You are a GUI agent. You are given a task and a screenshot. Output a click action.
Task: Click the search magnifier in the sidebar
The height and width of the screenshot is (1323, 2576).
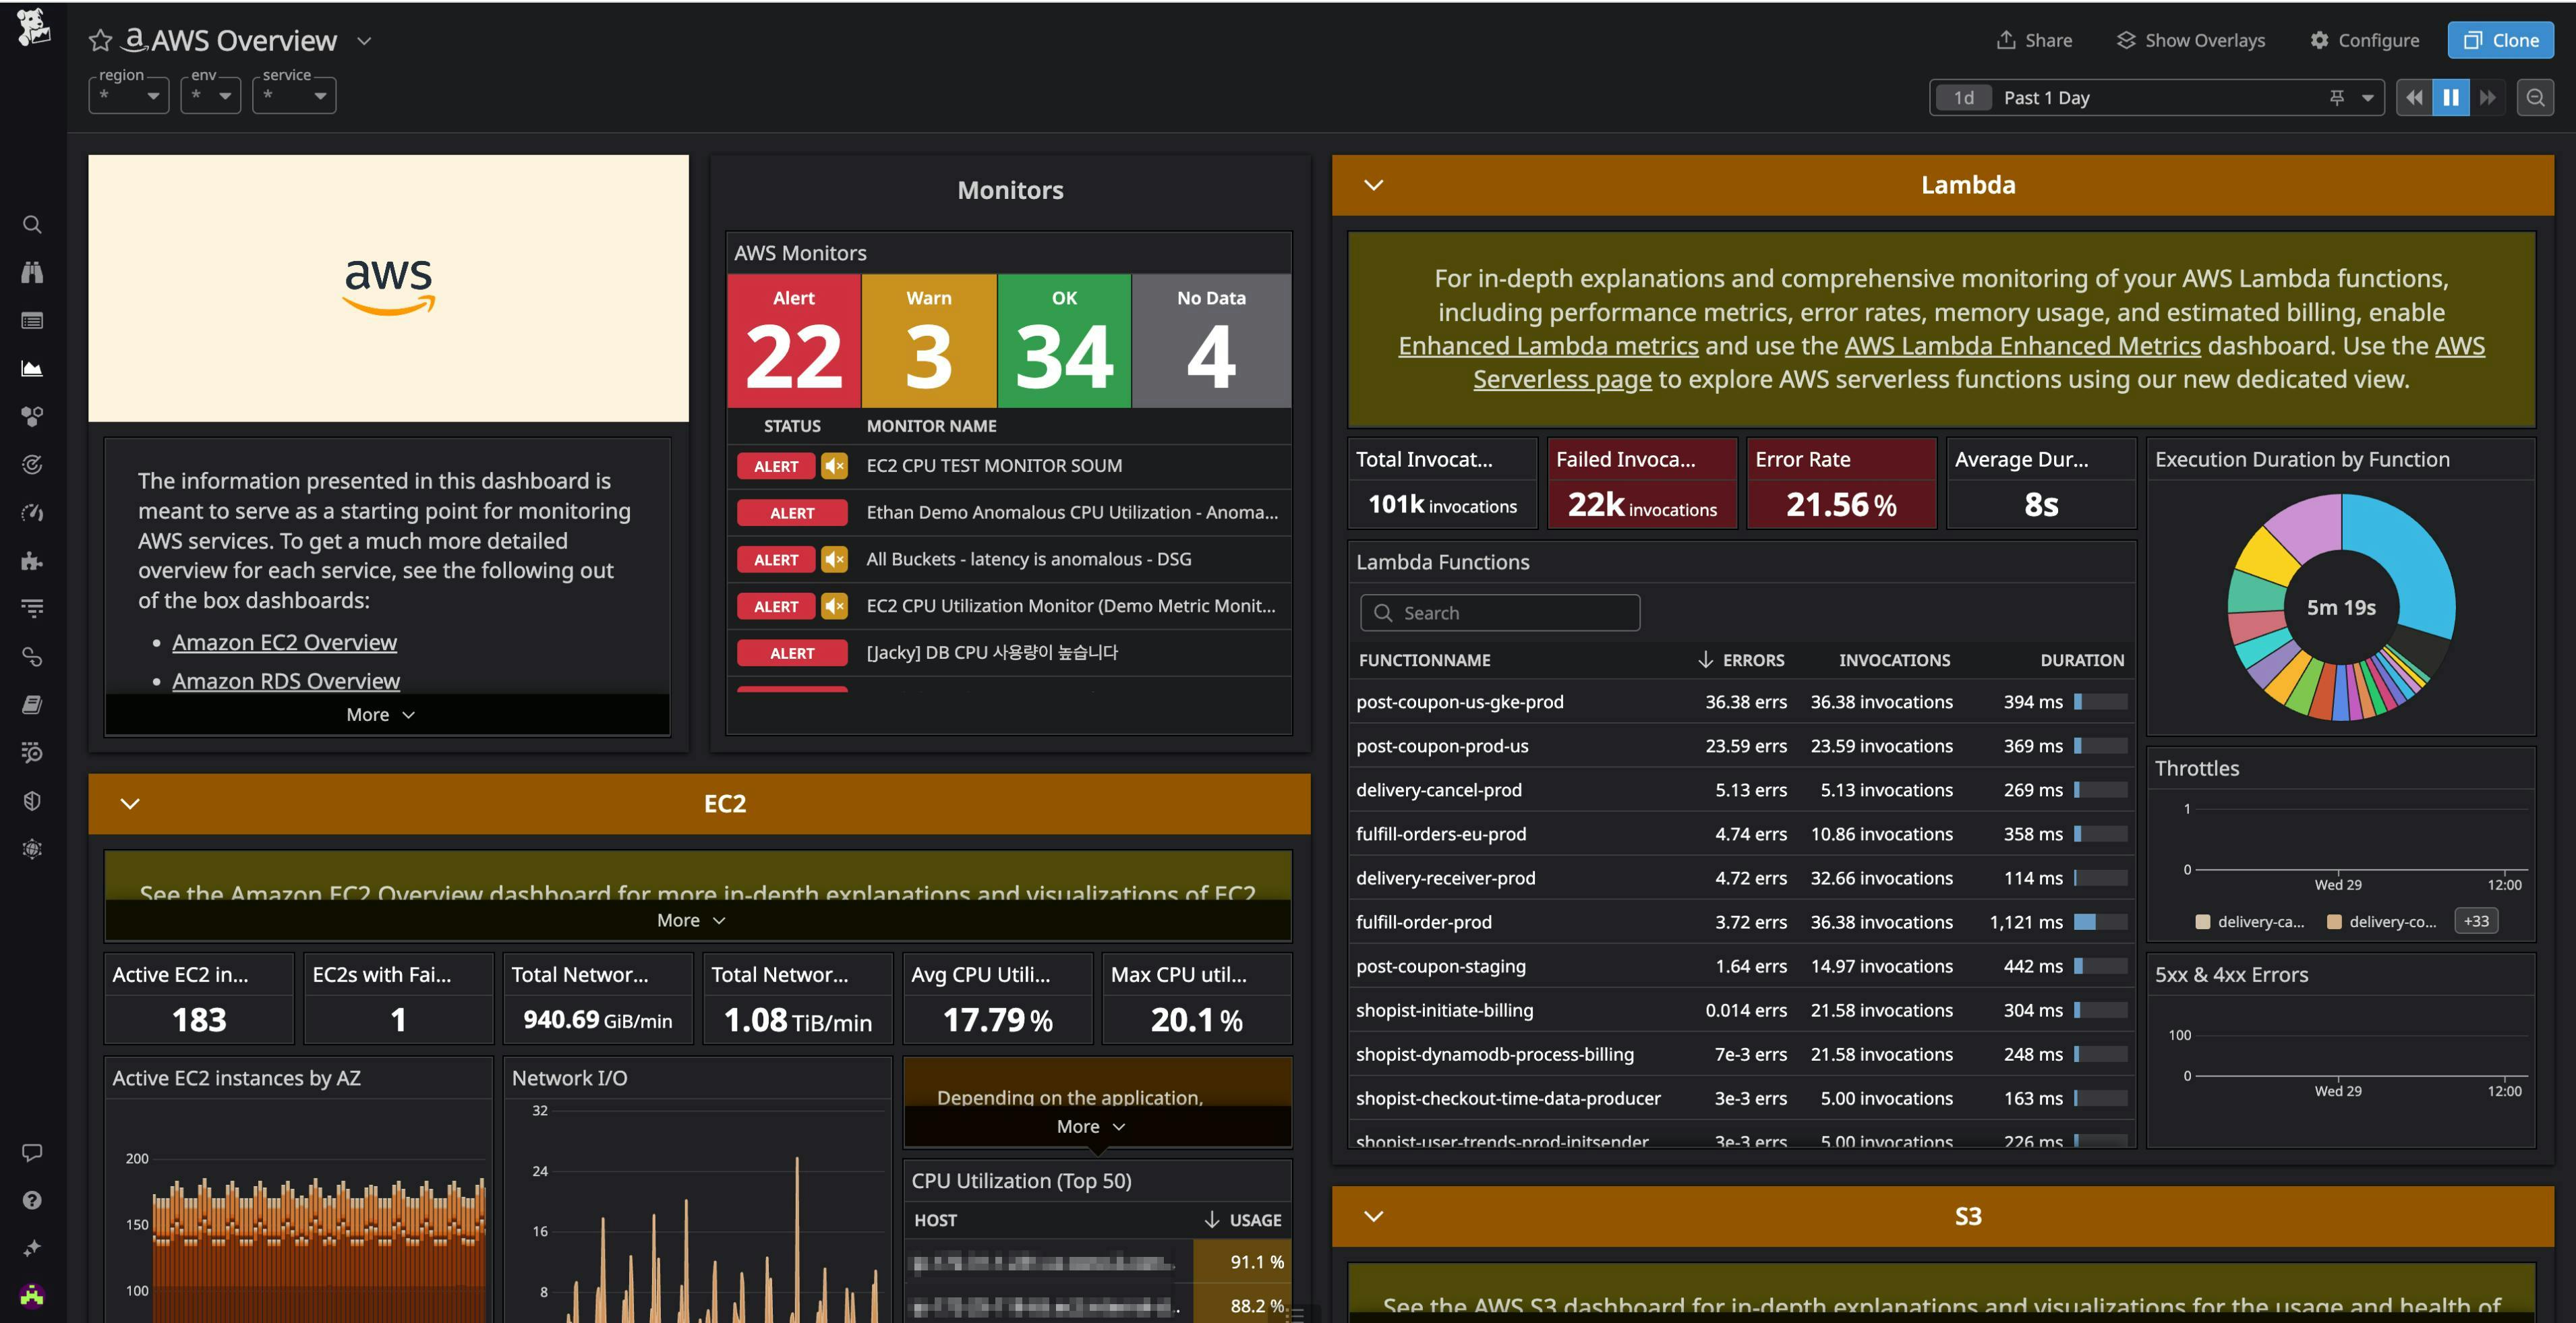pos(32,225)
